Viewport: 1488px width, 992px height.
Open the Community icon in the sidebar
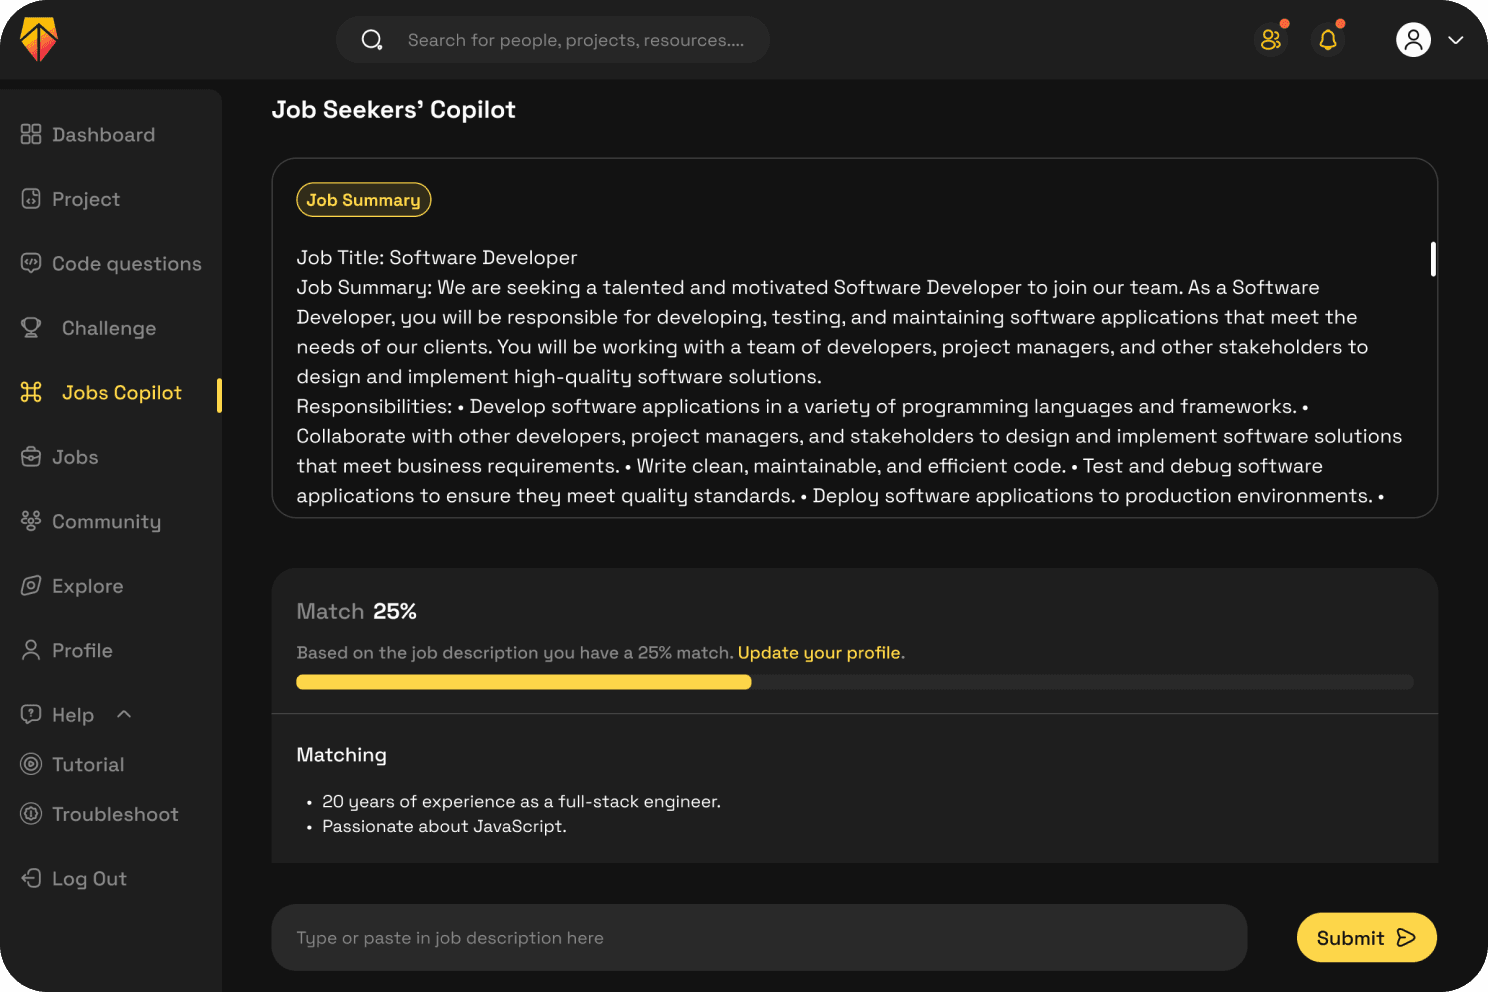pos(30,521)
